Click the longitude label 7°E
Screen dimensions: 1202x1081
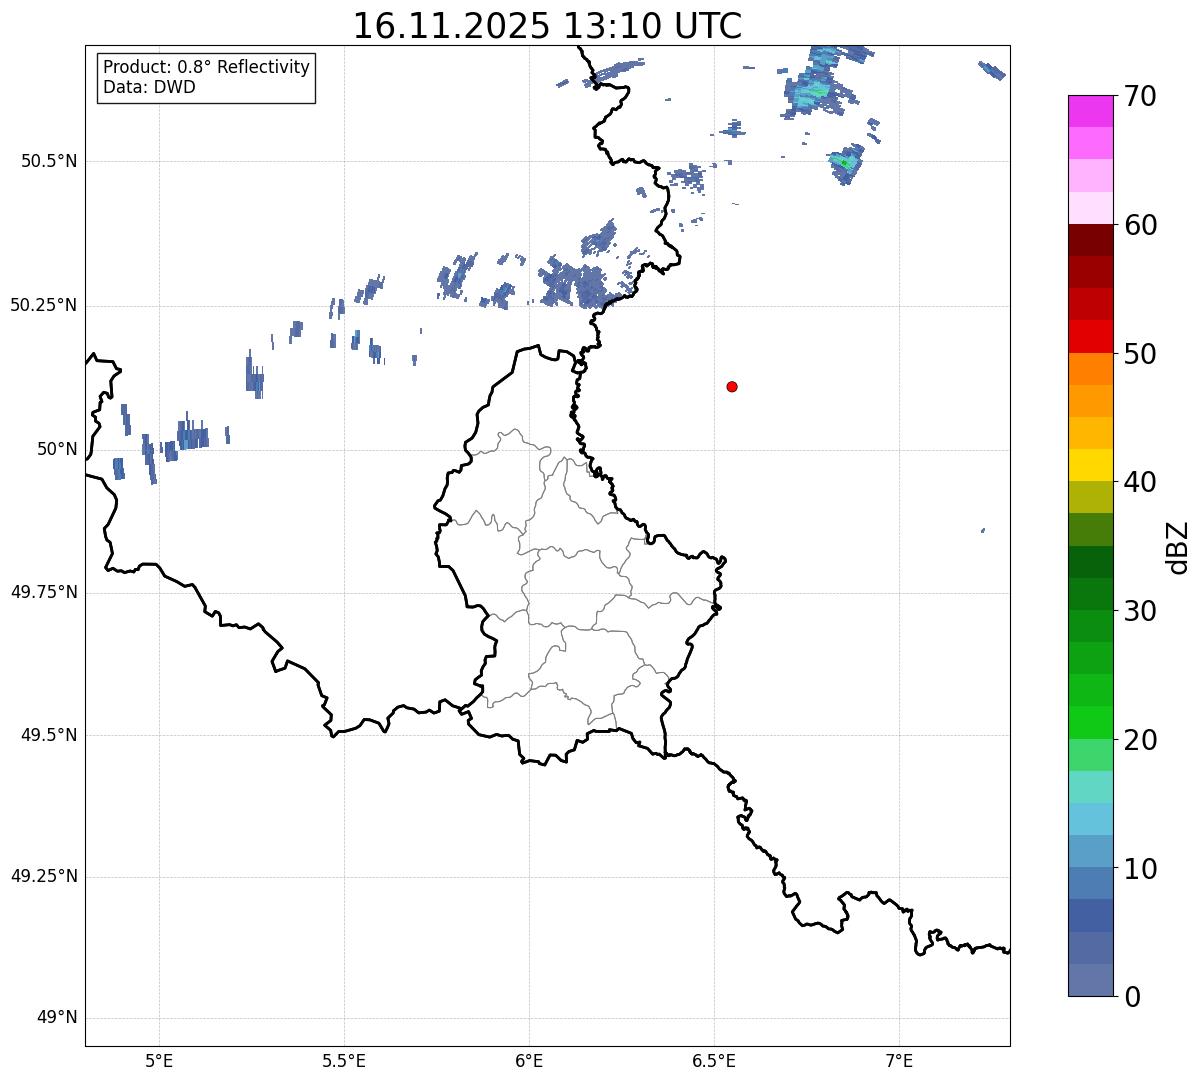pyautogui.click(x=899, y=1061)
